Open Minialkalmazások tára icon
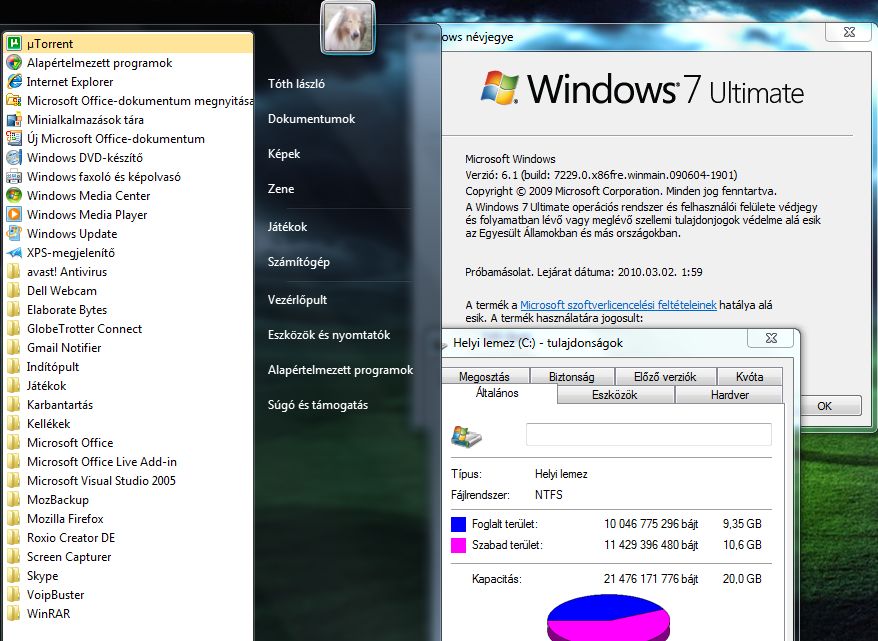The image size is (878, 641). (x=14, y=120)
